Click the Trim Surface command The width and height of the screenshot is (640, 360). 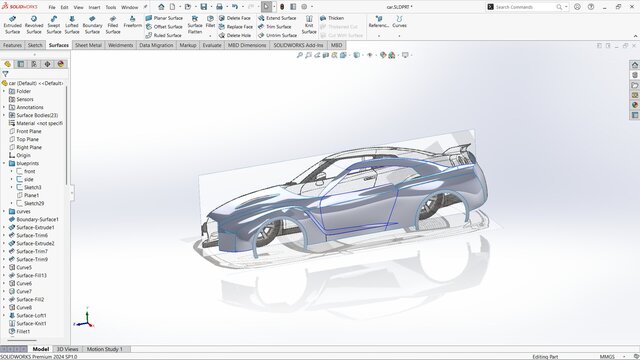click(x=274, y=27)
